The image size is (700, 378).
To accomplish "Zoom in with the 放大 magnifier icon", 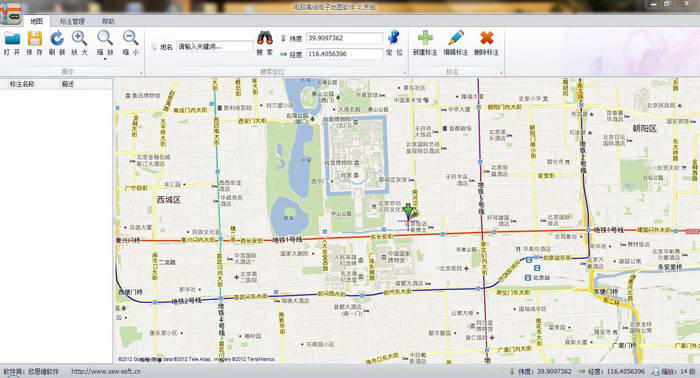I will pyautogui.click(x=79, y=38).
